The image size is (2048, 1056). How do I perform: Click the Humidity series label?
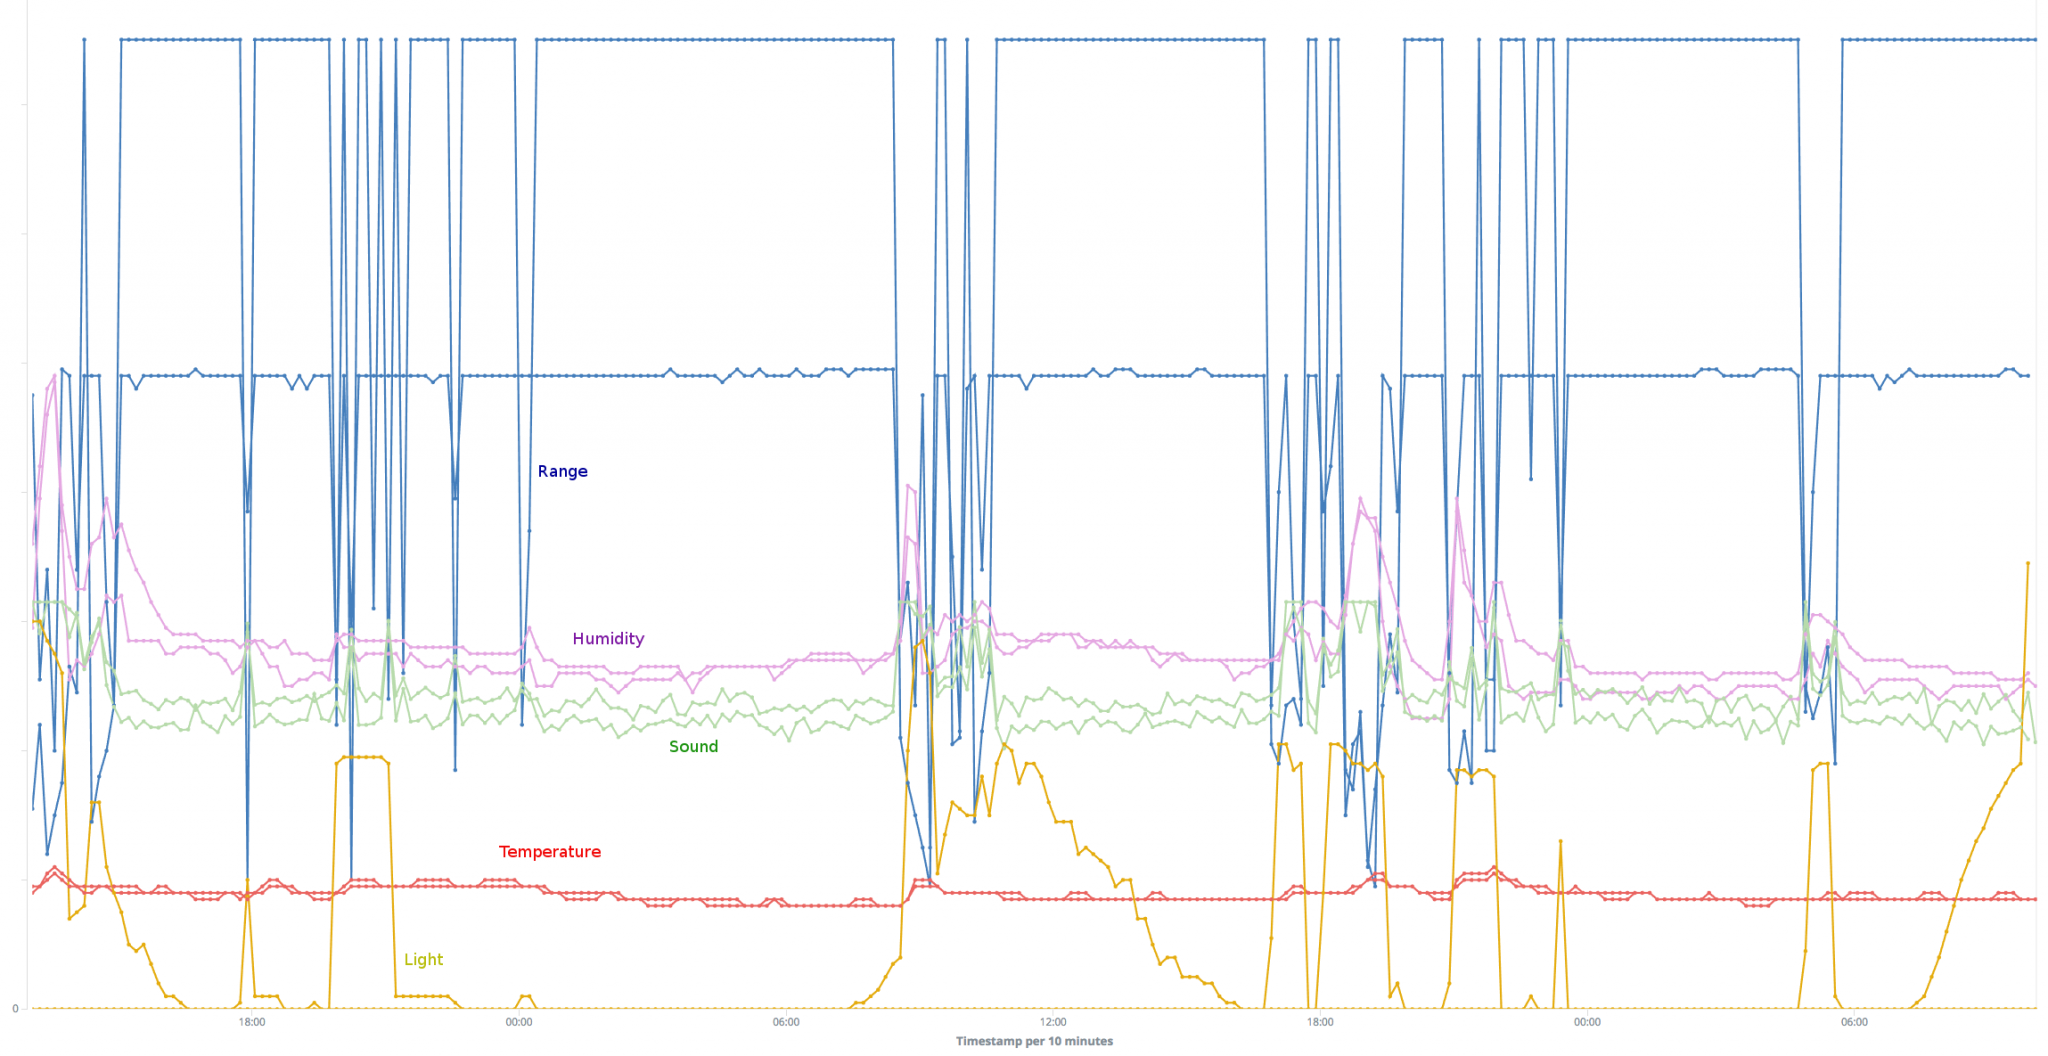point(608,638)
